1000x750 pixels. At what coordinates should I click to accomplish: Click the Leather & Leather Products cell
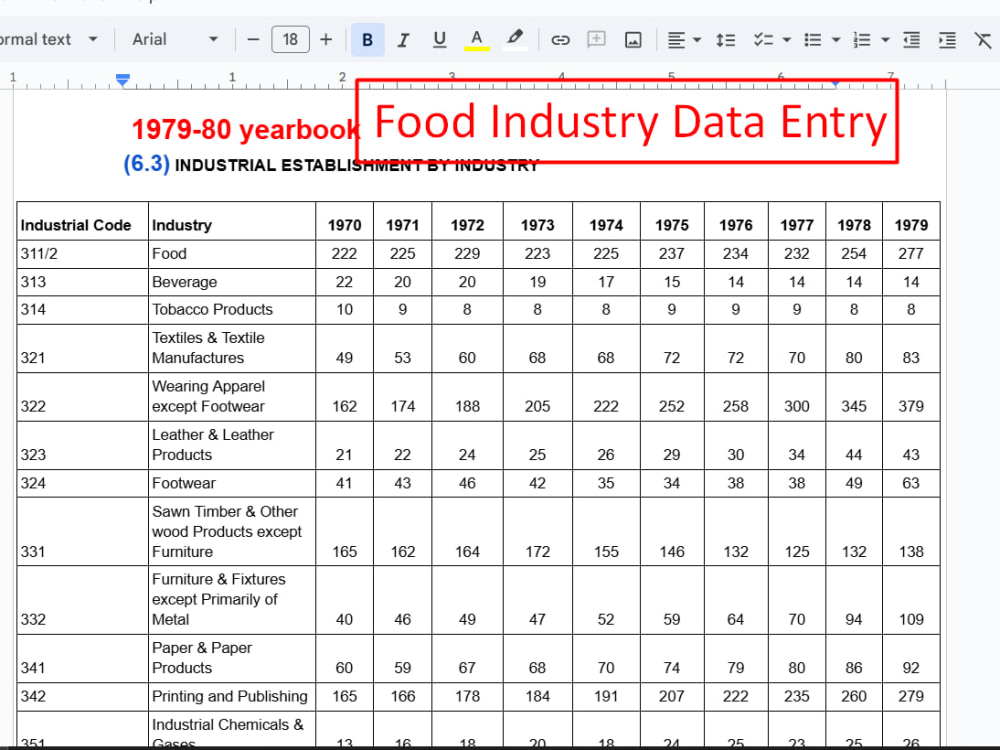pyautogui.click(x=232, y=445)
